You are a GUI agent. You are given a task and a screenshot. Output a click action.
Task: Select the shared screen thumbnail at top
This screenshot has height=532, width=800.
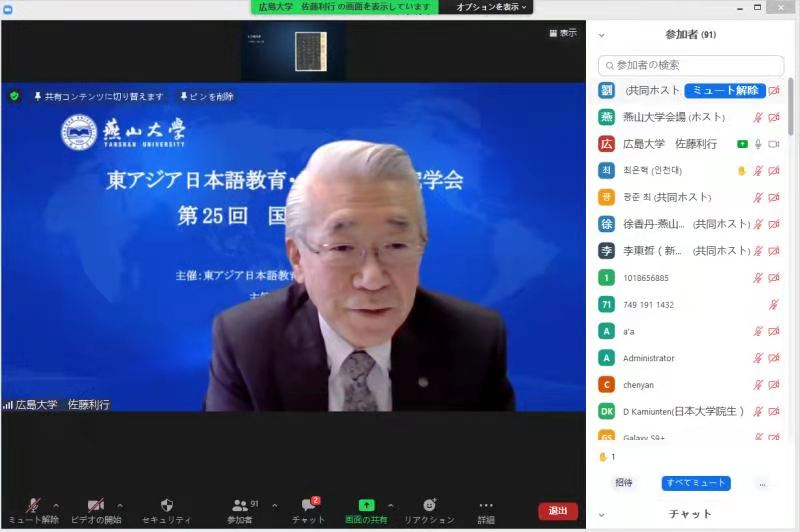coord(308,51)
